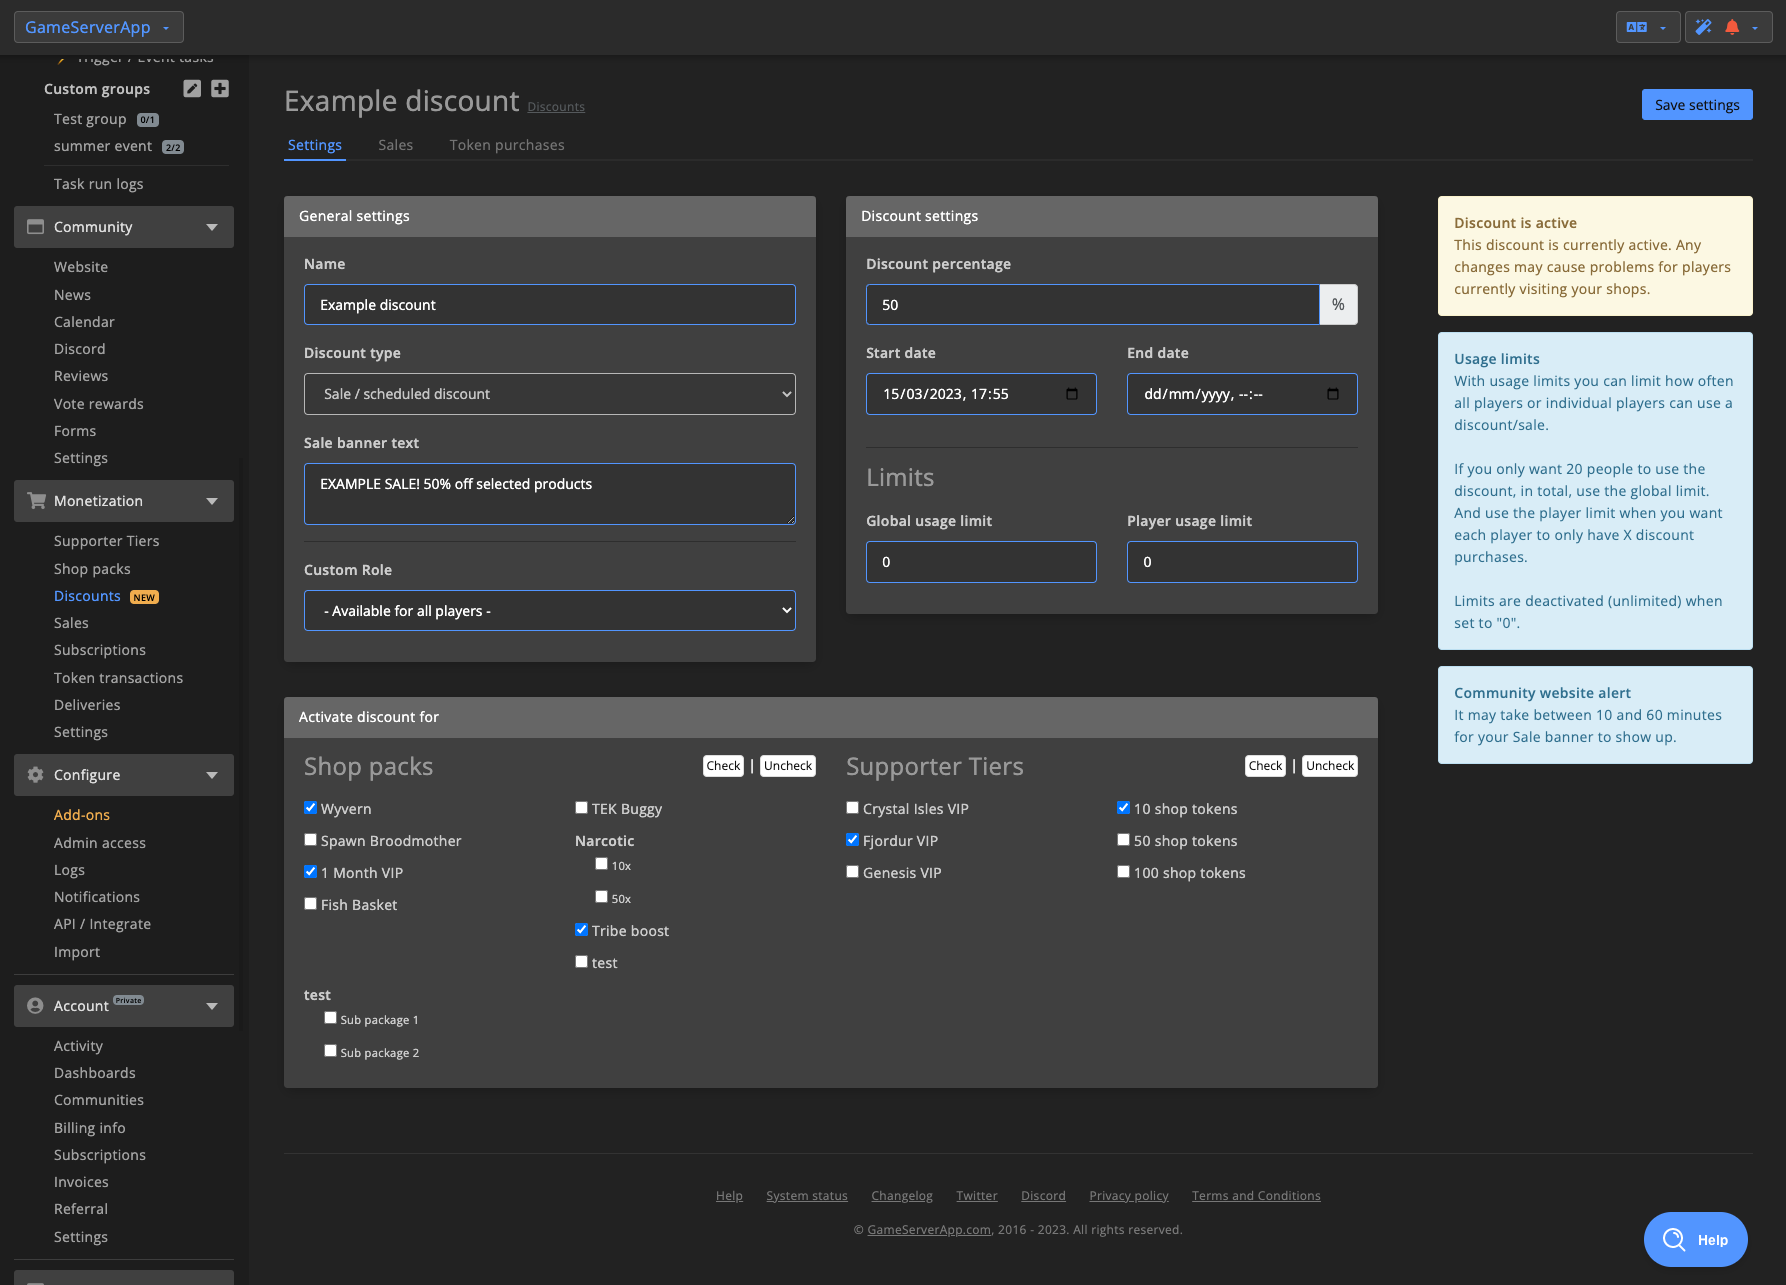Toggle the Wyvern shop pack checkbox
The image size is (1786, 1285).
coord(311,808)
